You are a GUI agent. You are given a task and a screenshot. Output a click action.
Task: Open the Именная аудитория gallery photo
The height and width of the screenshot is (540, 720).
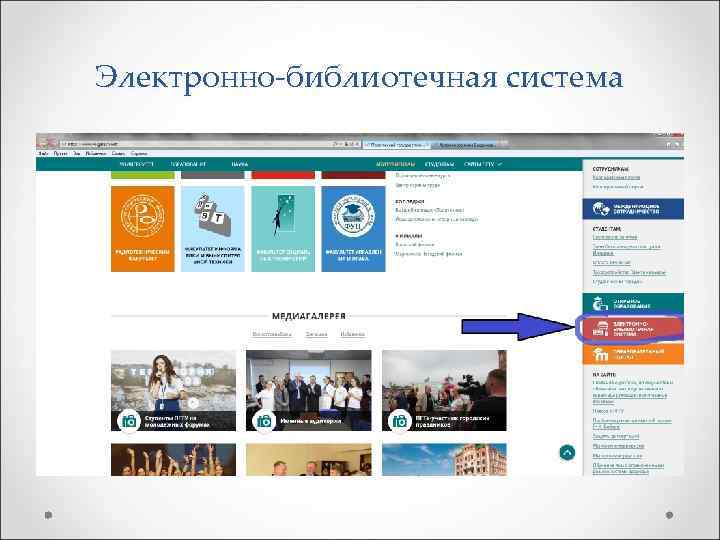(309, 390)
